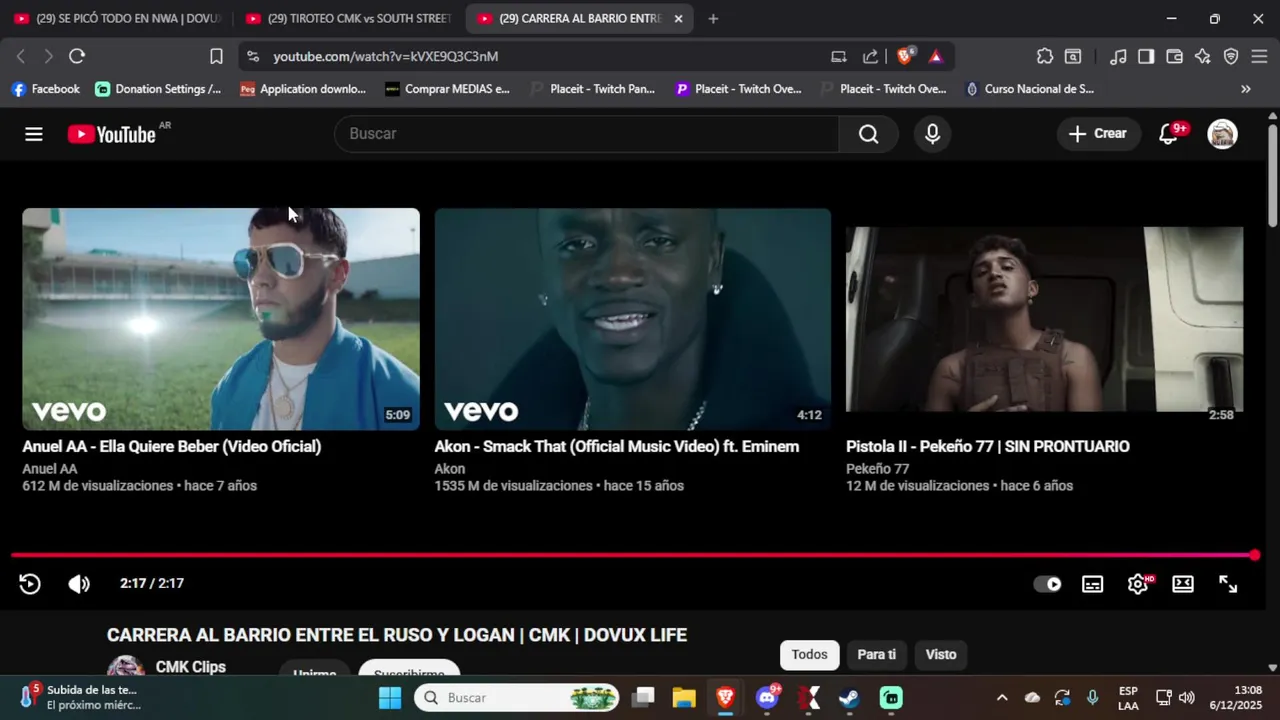Open the browser extensions puzzle icon

pos(1045,56)
